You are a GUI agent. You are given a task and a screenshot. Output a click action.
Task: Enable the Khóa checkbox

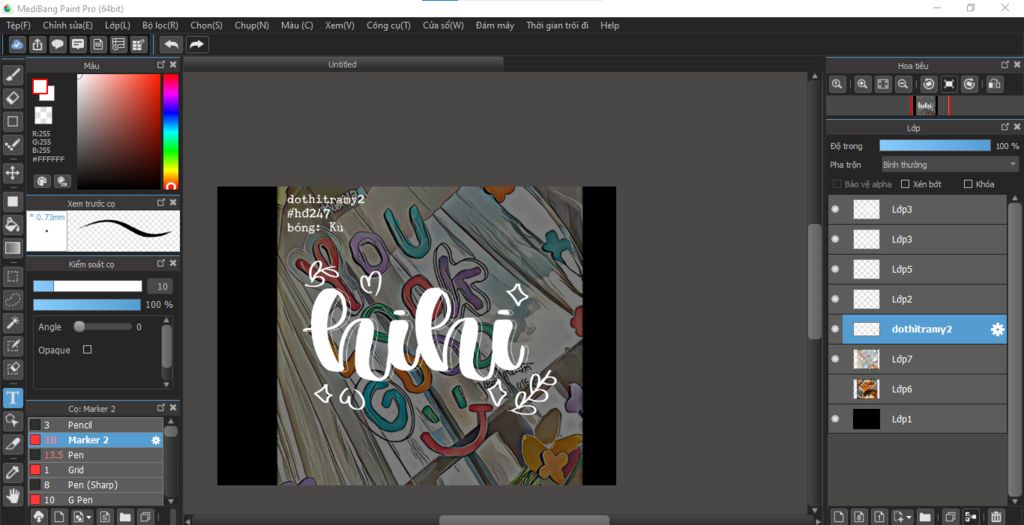(x=968, y=184)
